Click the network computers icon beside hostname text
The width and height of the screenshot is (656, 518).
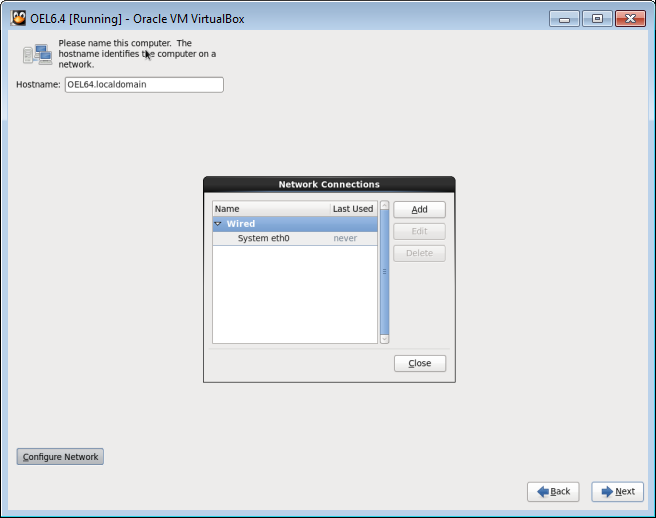point(37,54)
